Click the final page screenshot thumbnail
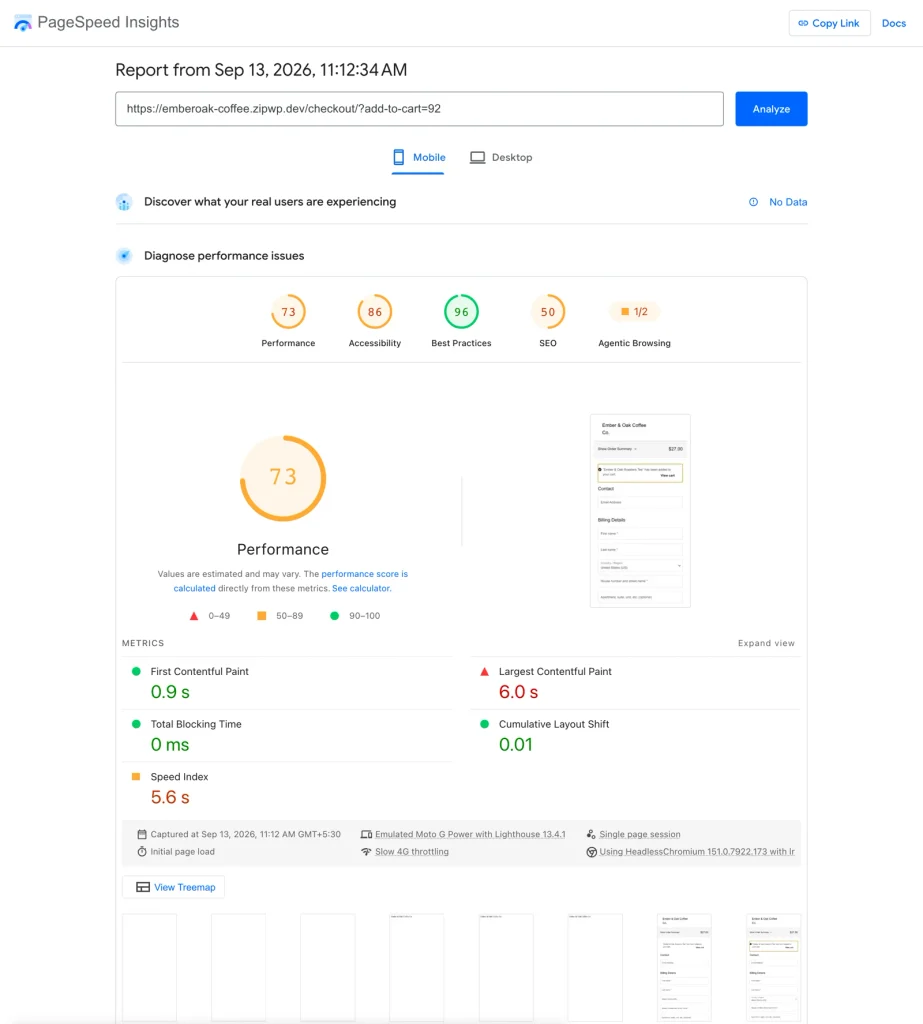 [x=640, y=511]
